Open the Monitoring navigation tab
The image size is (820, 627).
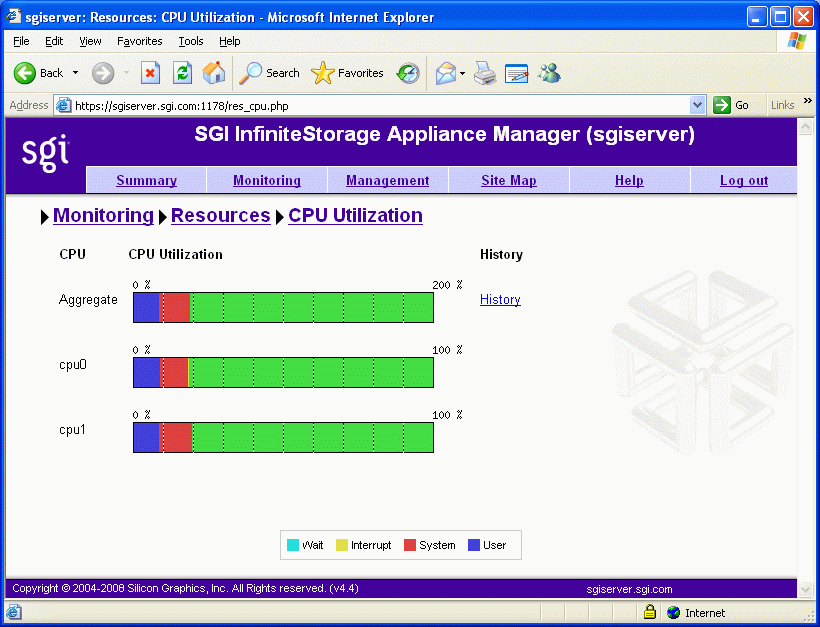coord(267,180)
